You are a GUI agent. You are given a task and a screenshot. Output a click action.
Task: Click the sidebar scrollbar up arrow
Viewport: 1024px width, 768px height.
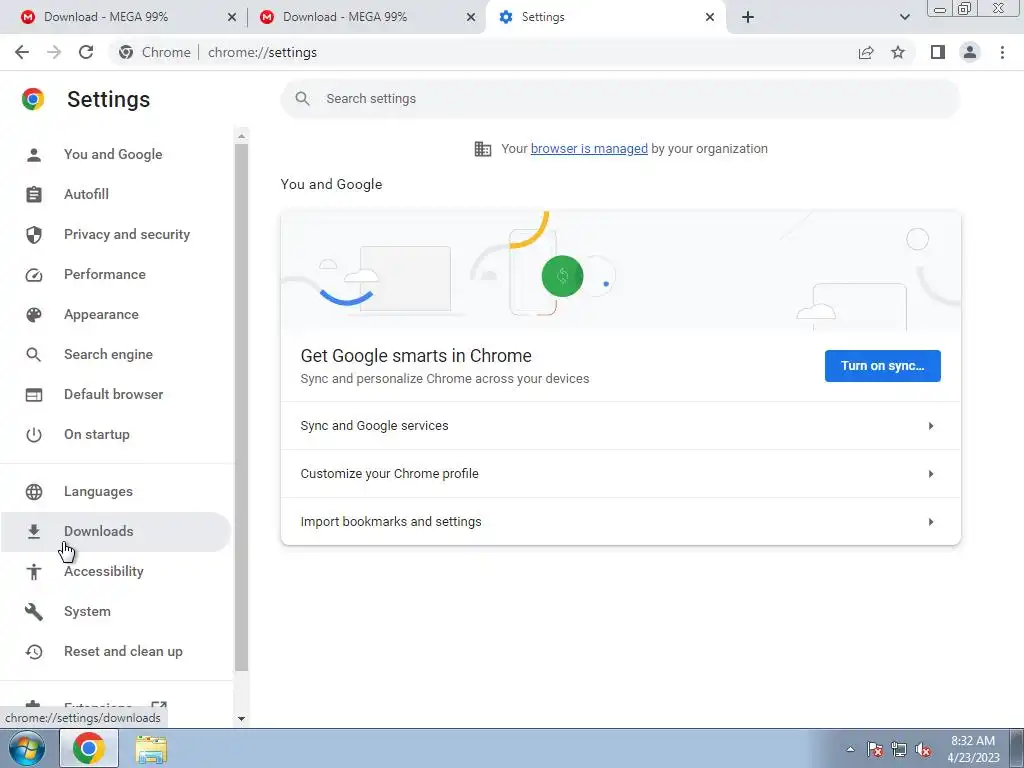(x=241, y=136)
